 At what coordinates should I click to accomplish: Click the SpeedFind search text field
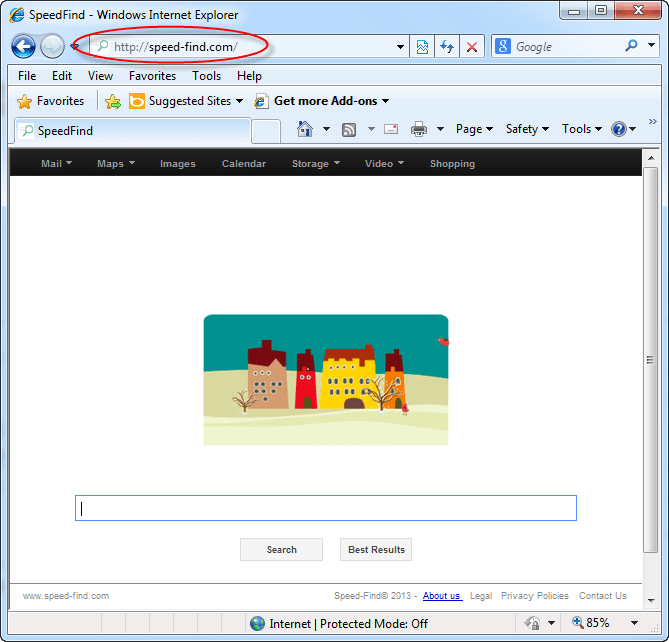pyautogui.click(x=326, y=508)
